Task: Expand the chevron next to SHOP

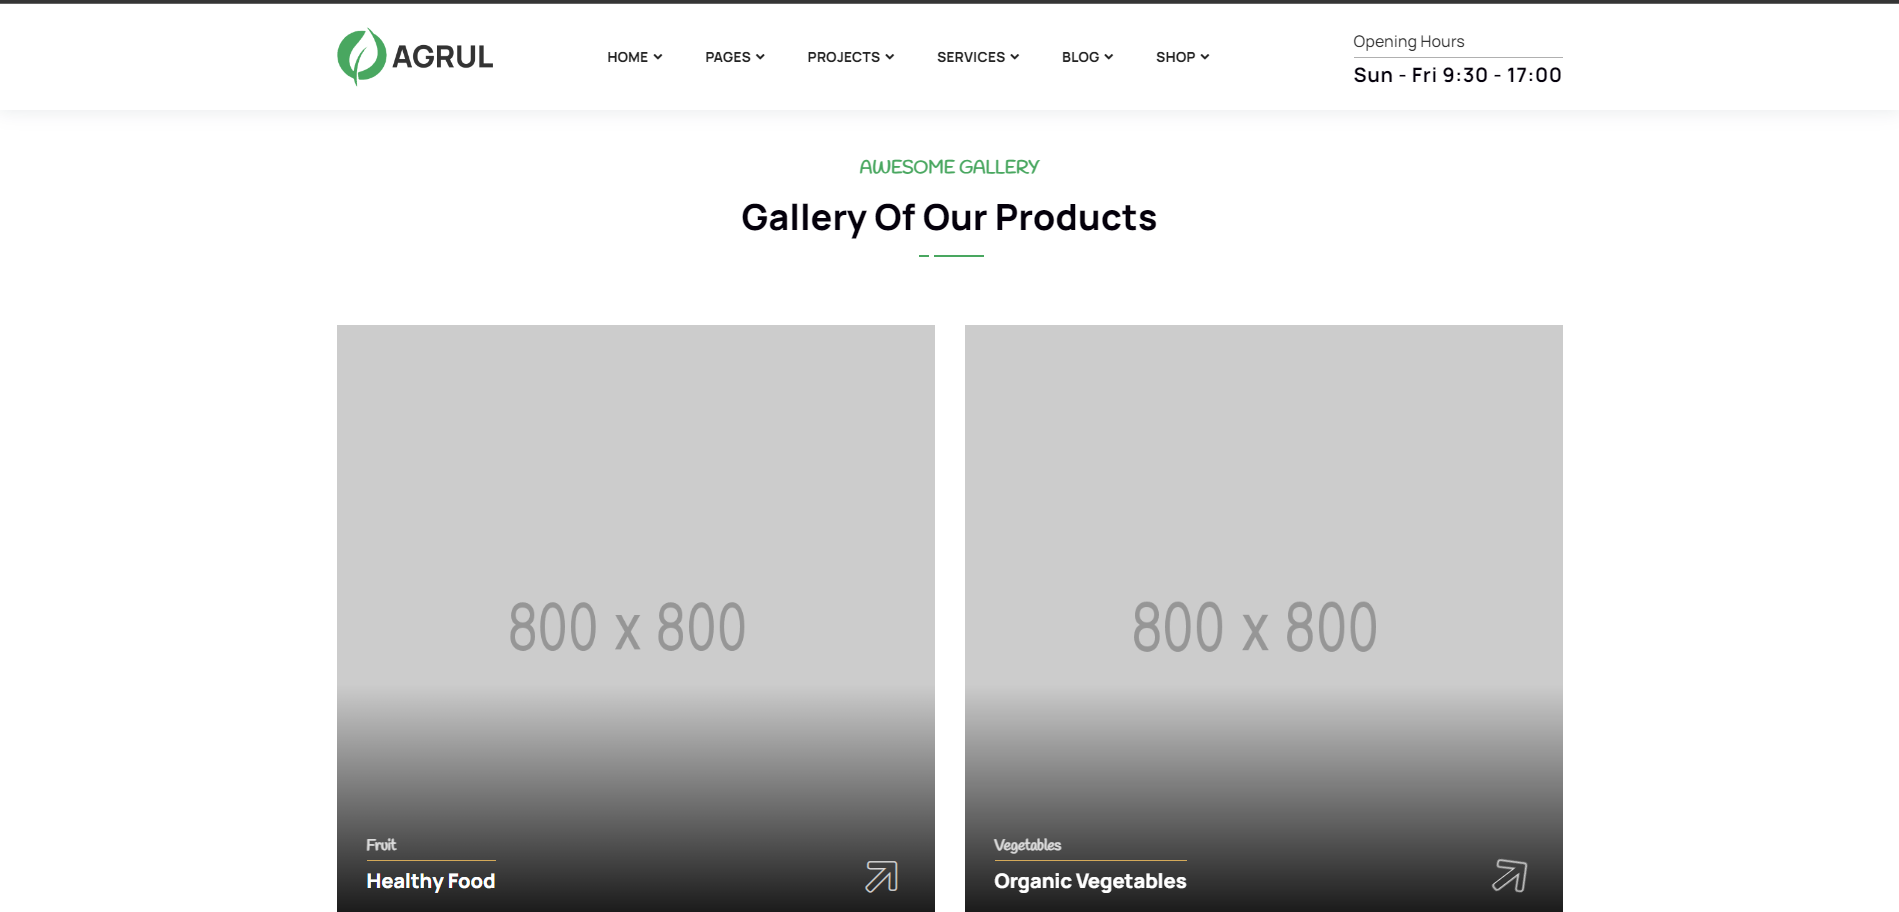Action: pos(1205,57)
